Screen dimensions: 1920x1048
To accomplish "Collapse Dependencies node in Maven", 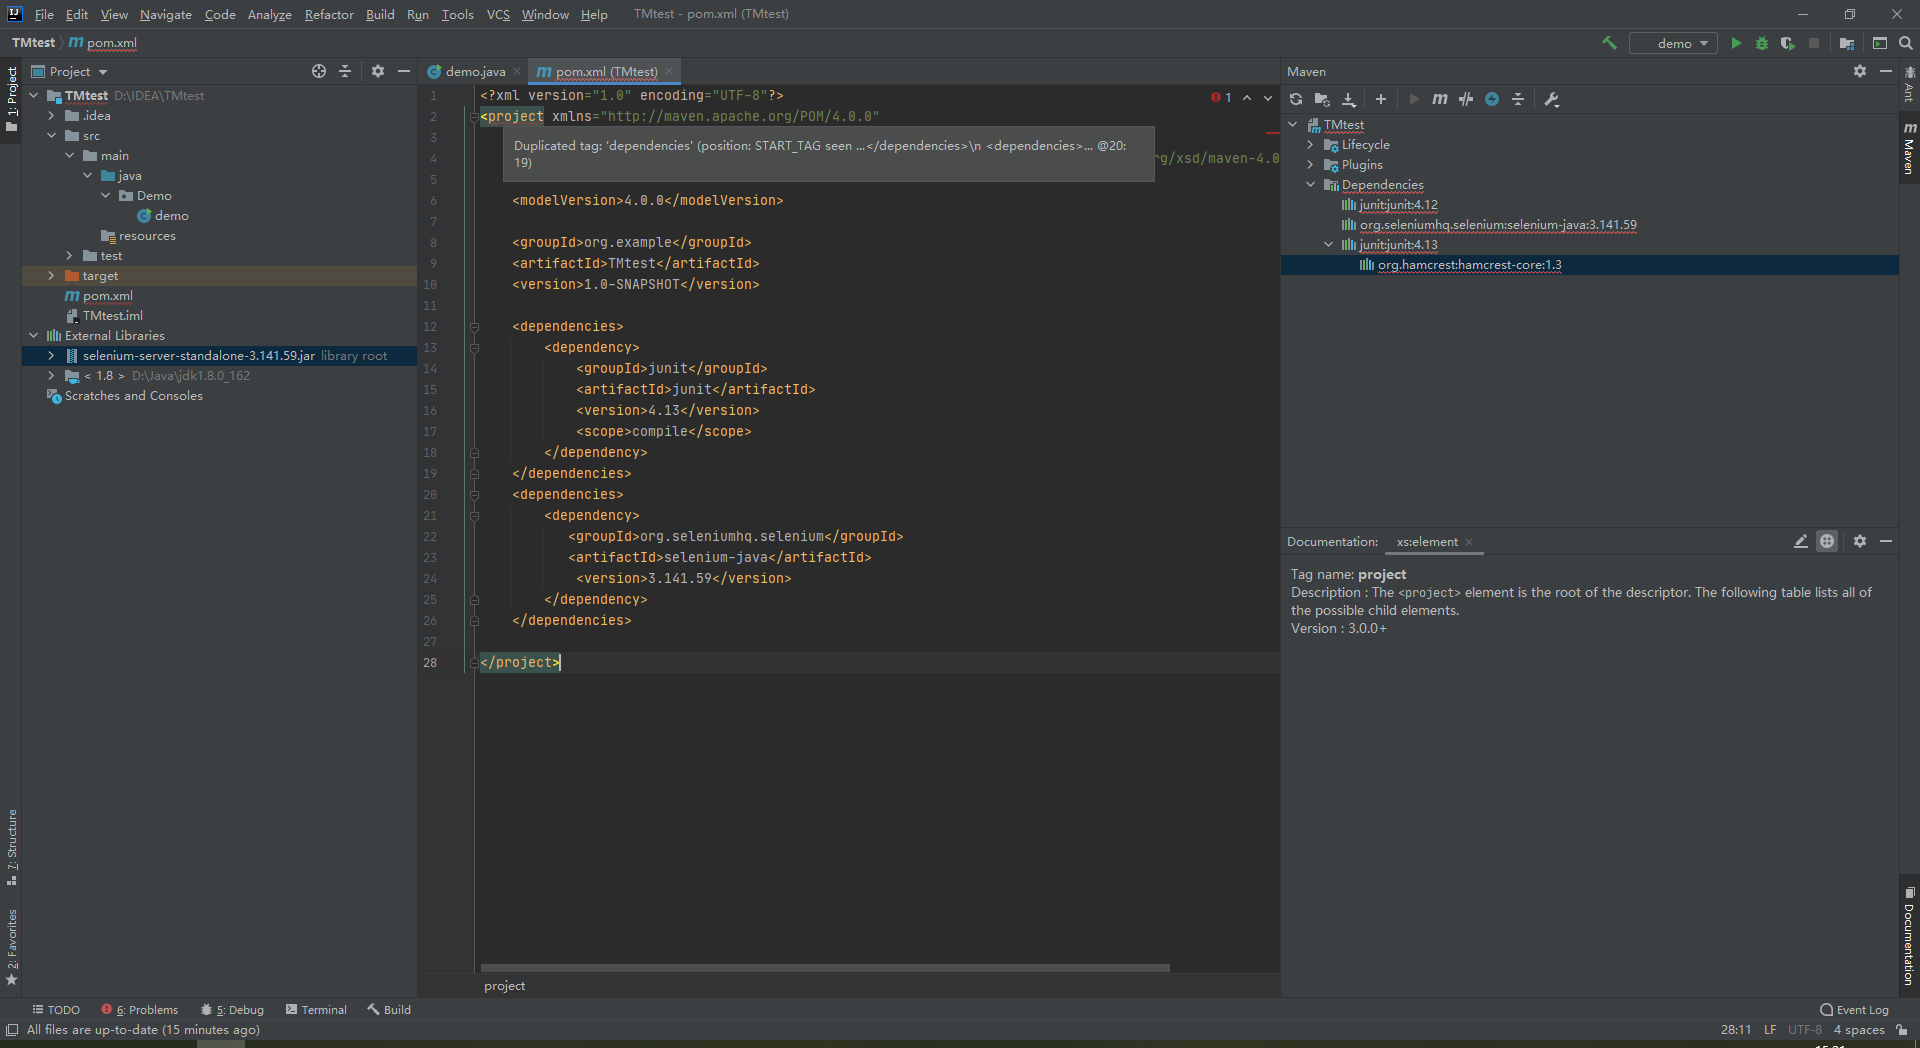I will coord(1310,185).
